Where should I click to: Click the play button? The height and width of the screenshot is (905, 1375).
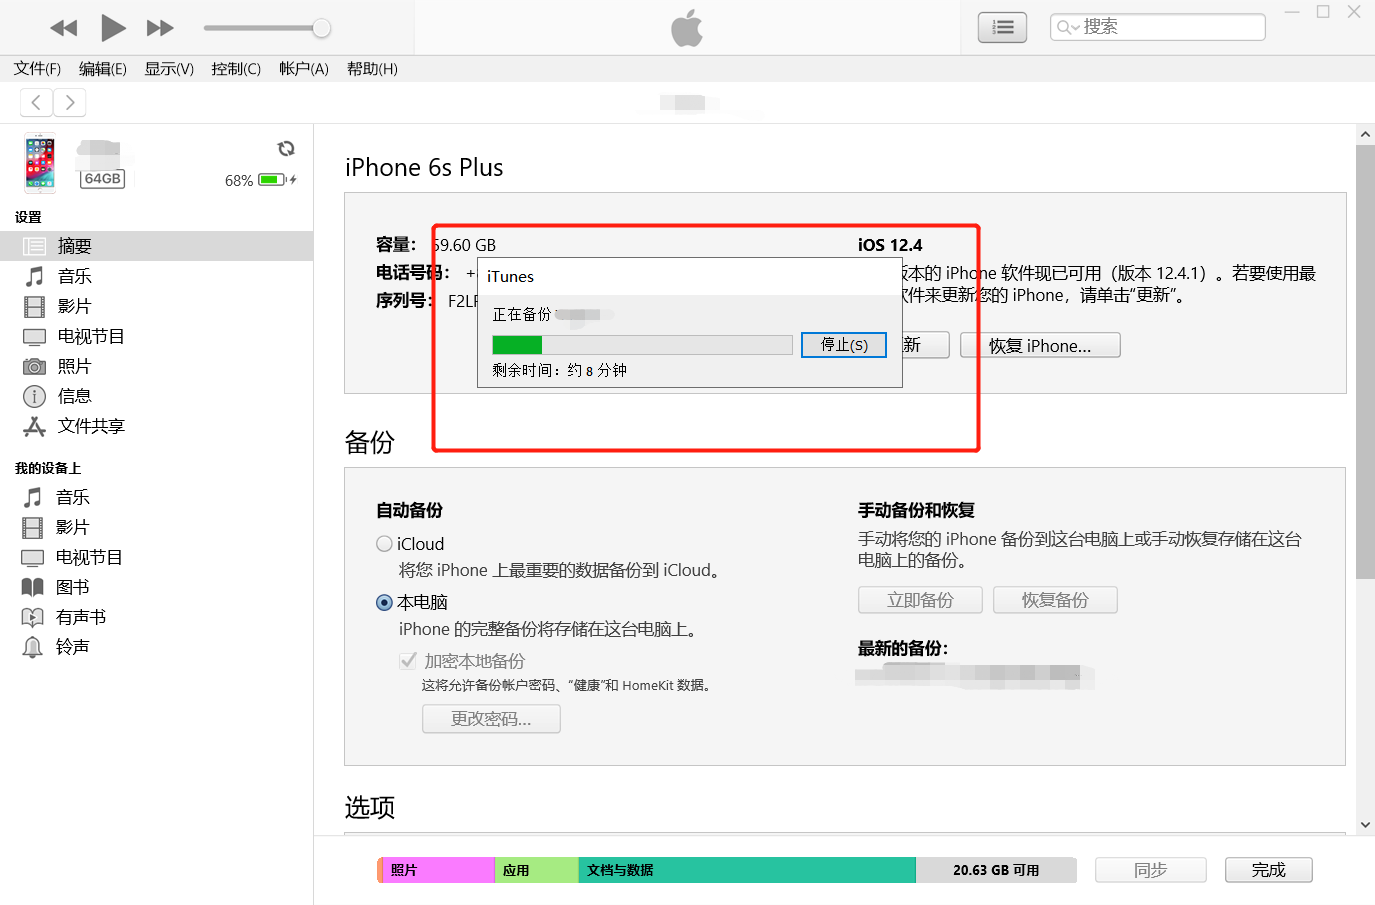(113, 28)
